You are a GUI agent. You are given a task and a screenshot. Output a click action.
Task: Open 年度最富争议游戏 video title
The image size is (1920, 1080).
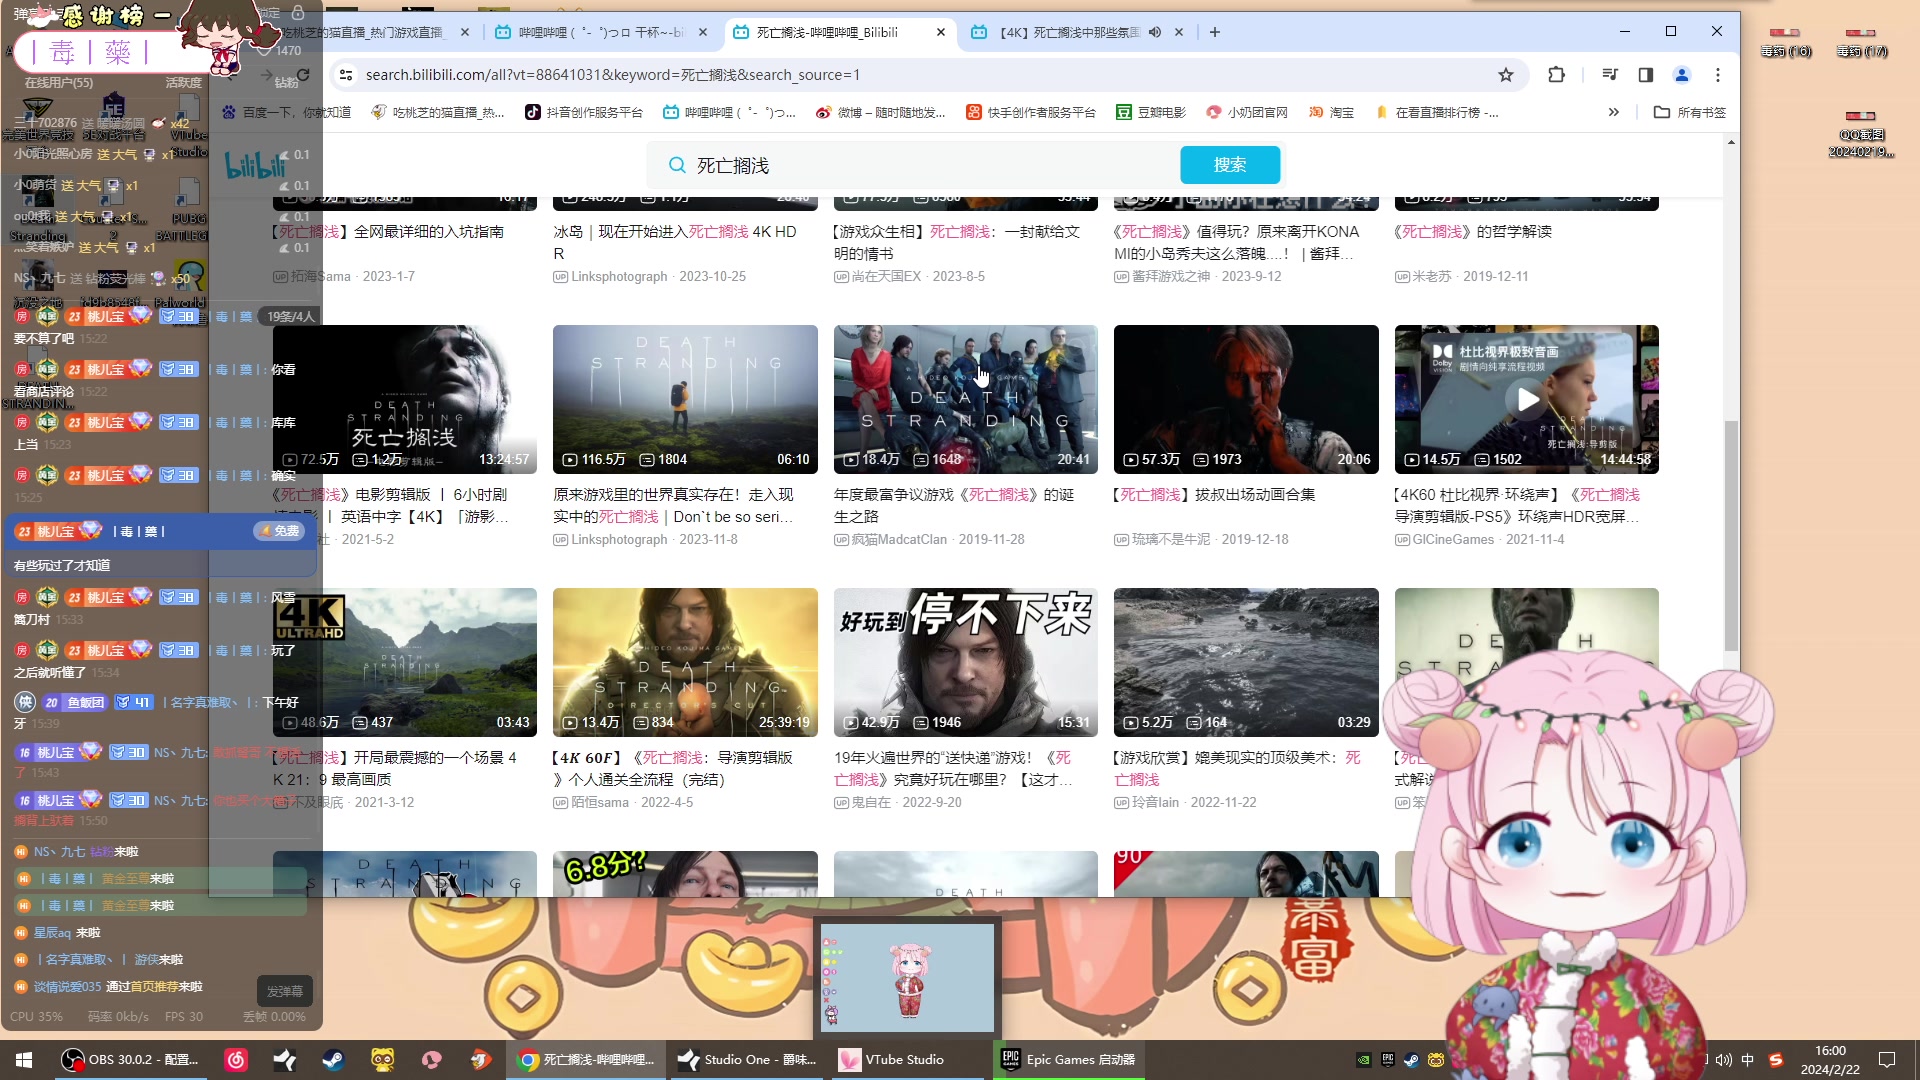click(x=954, y=505)
